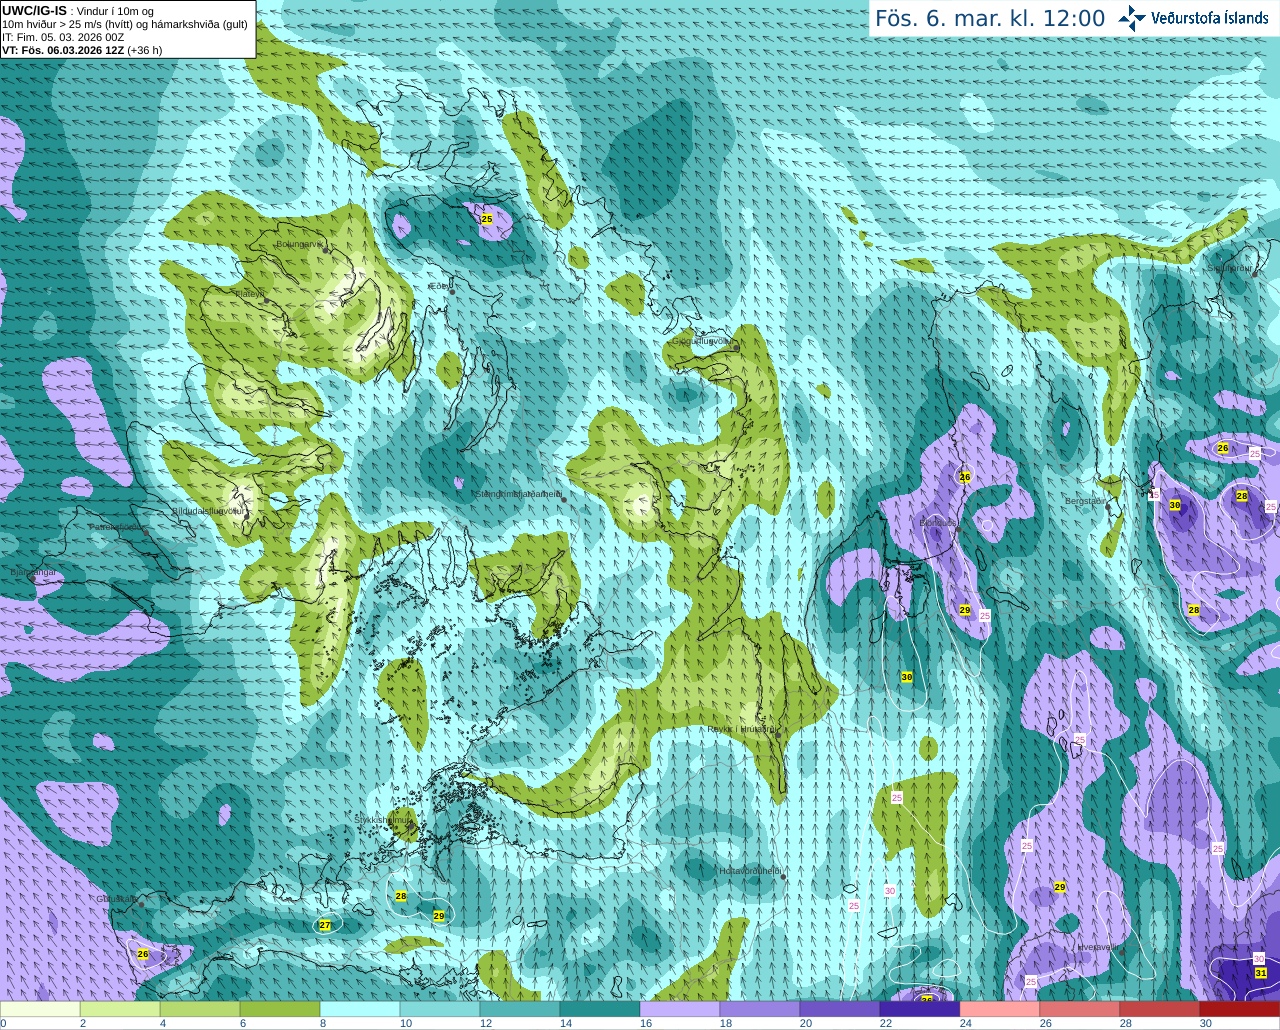Click the 26–28 m/s salmon legend swatch
Image resolution: width=1280 pixels, height=1030 pixels.
1080,1009
